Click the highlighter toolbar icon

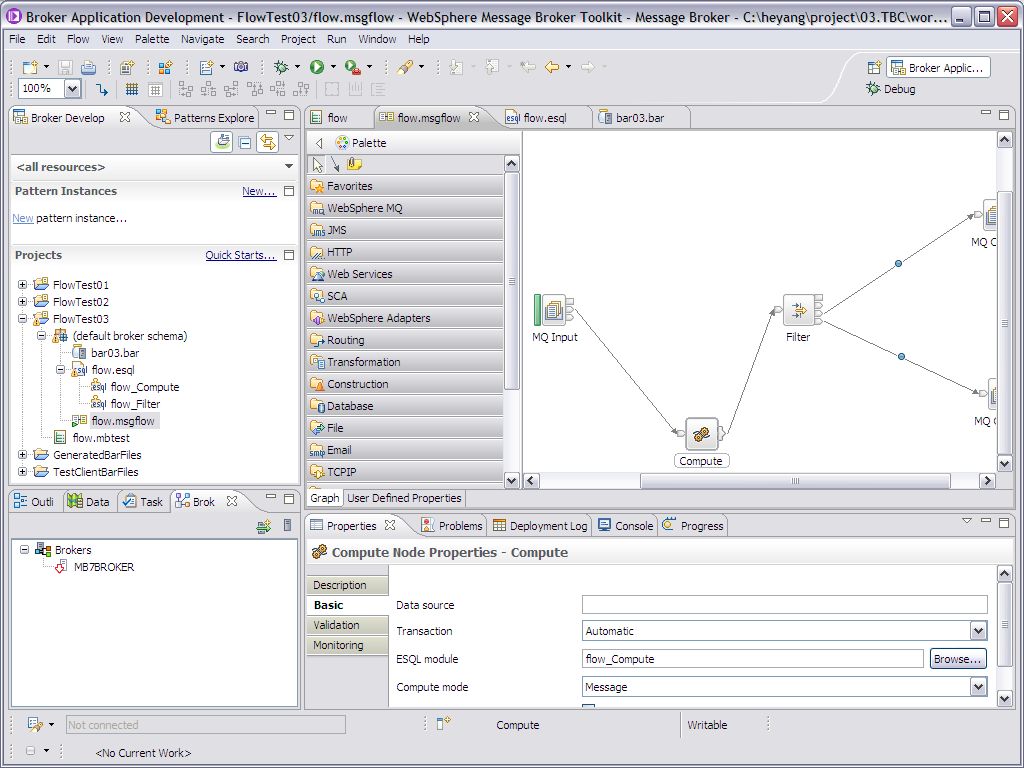pyautogui.click(x=405, y=67)
